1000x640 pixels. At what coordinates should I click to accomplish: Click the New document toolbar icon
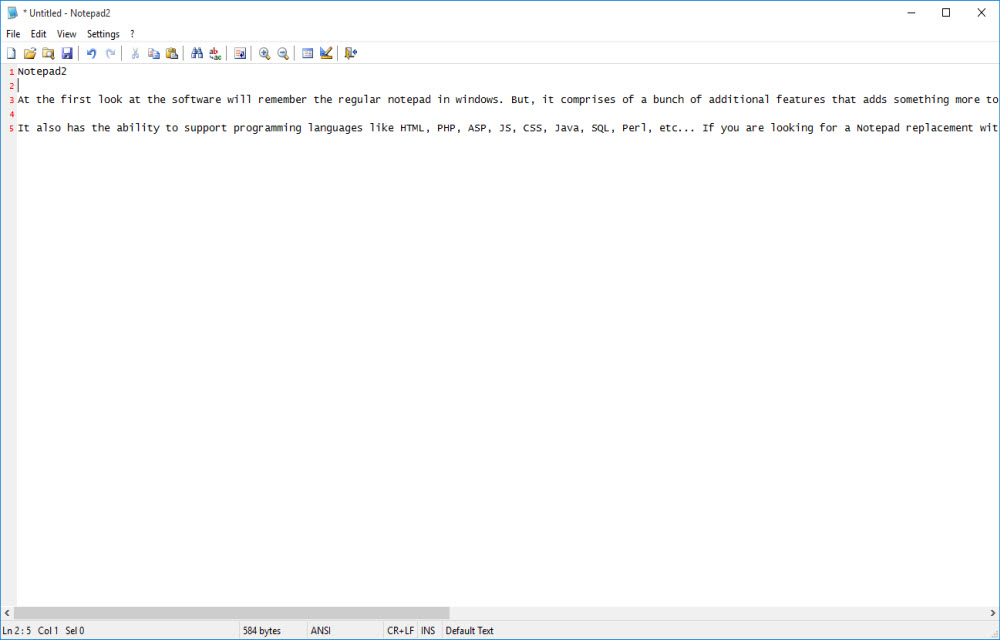tap(11, 54)
